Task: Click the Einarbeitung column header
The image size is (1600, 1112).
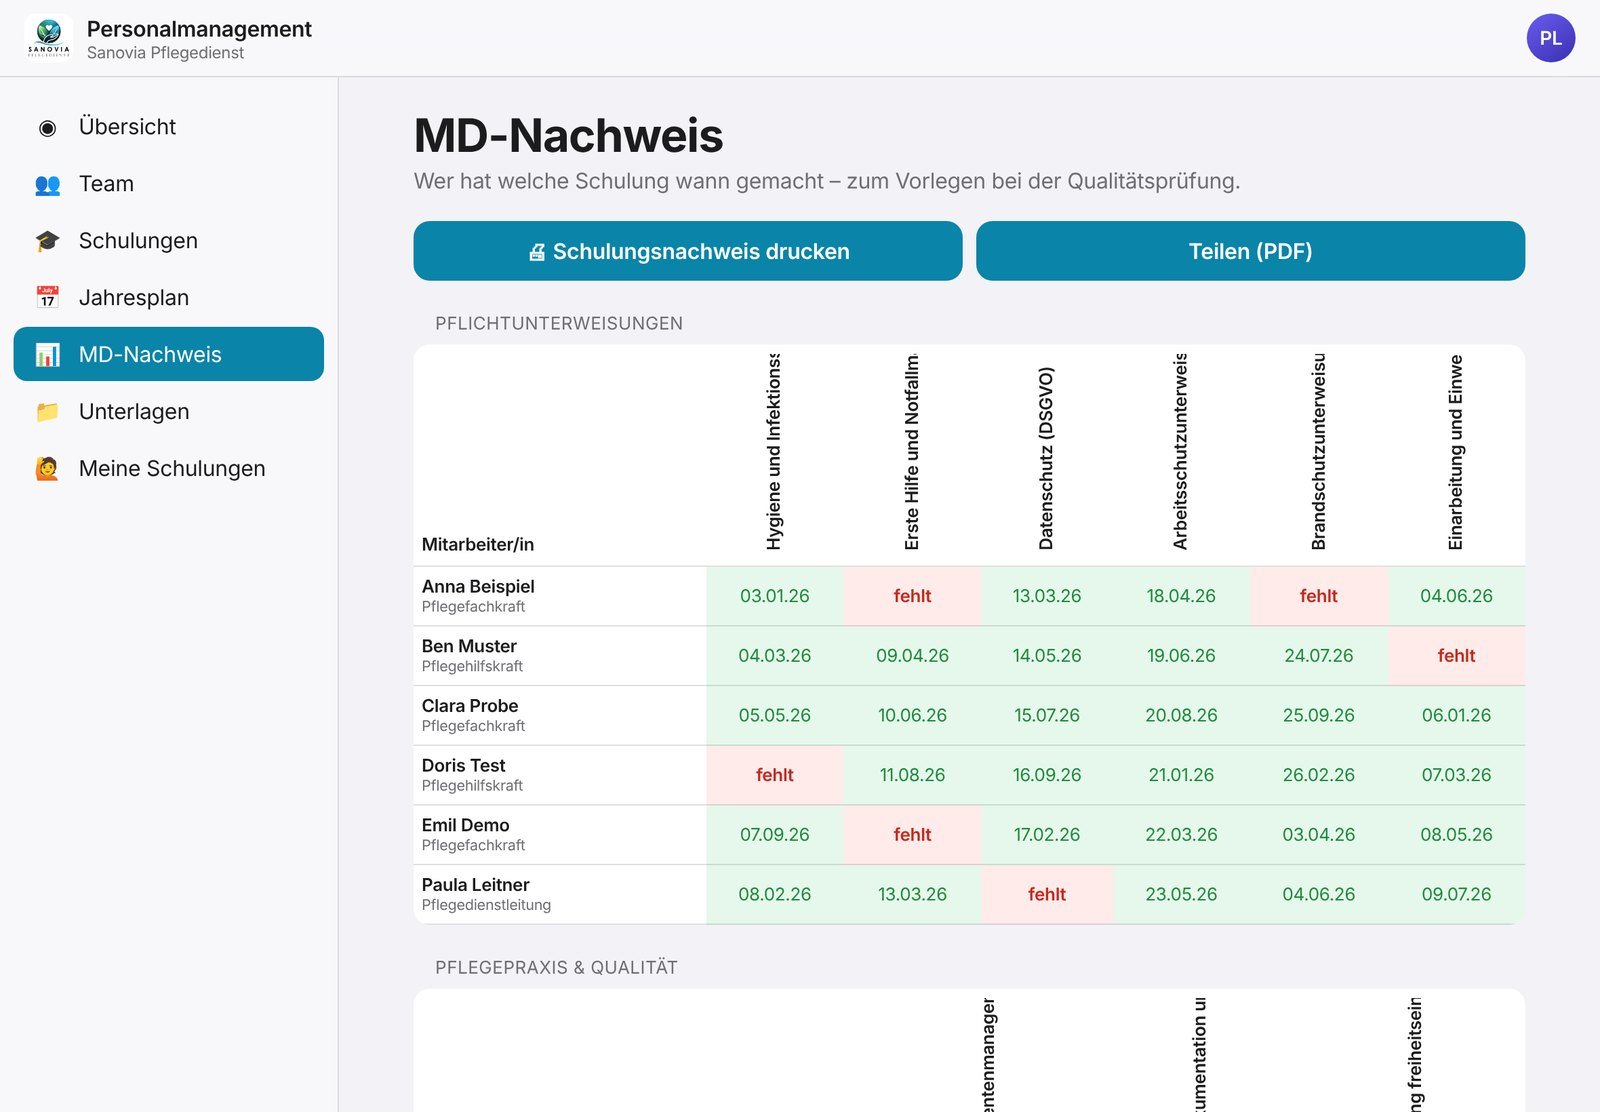Action: coord(1456,452)
